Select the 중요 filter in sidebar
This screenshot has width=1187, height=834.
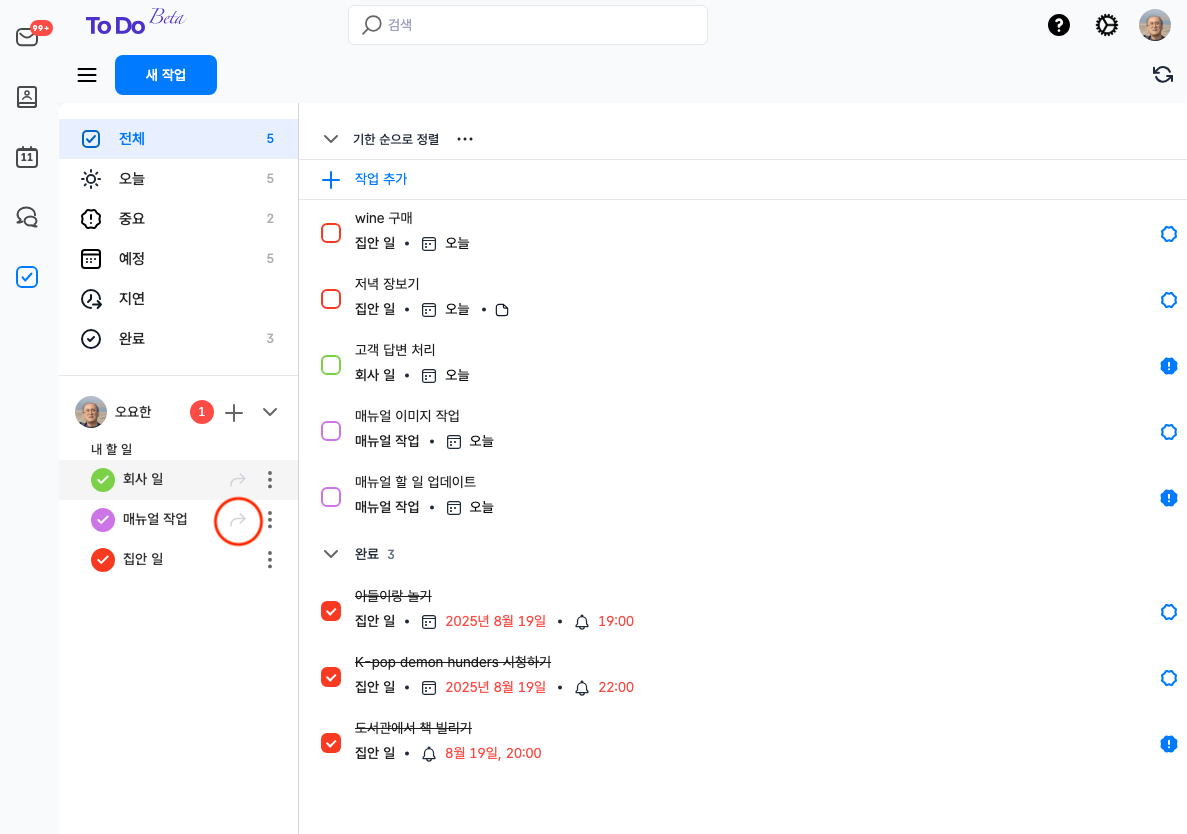coord(132,218)
